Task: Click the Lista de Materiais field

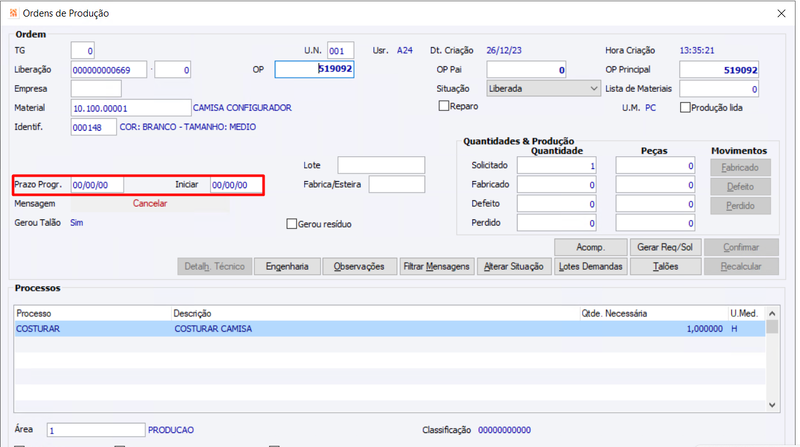Action: click(719, 89)
